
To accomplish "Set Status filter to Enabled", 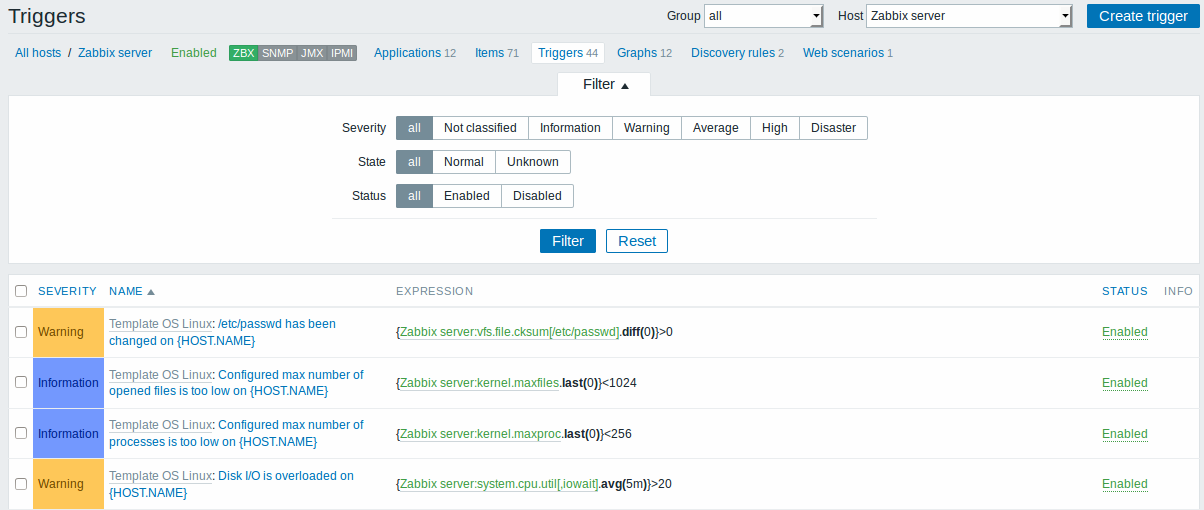I will pos(467,196).
